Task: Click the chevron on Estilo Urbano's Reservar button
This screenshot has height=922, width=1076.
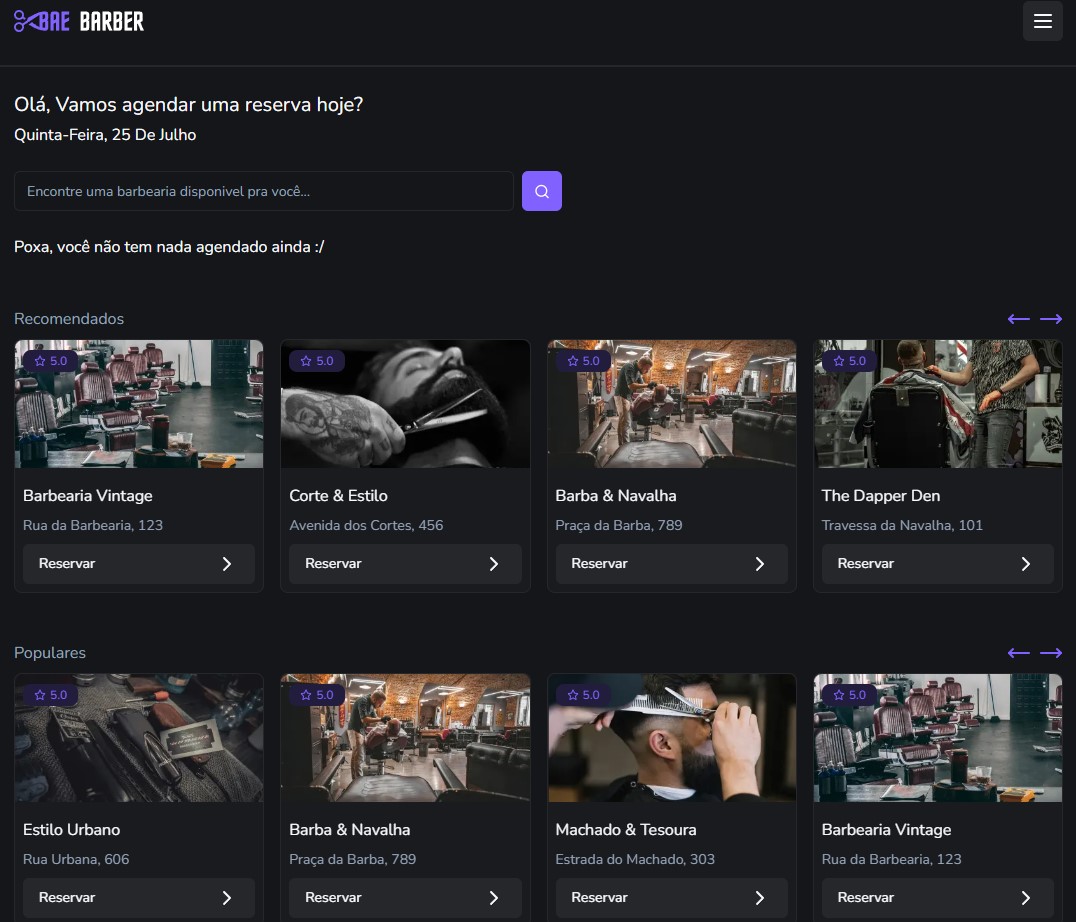Action: click(226, 898)
